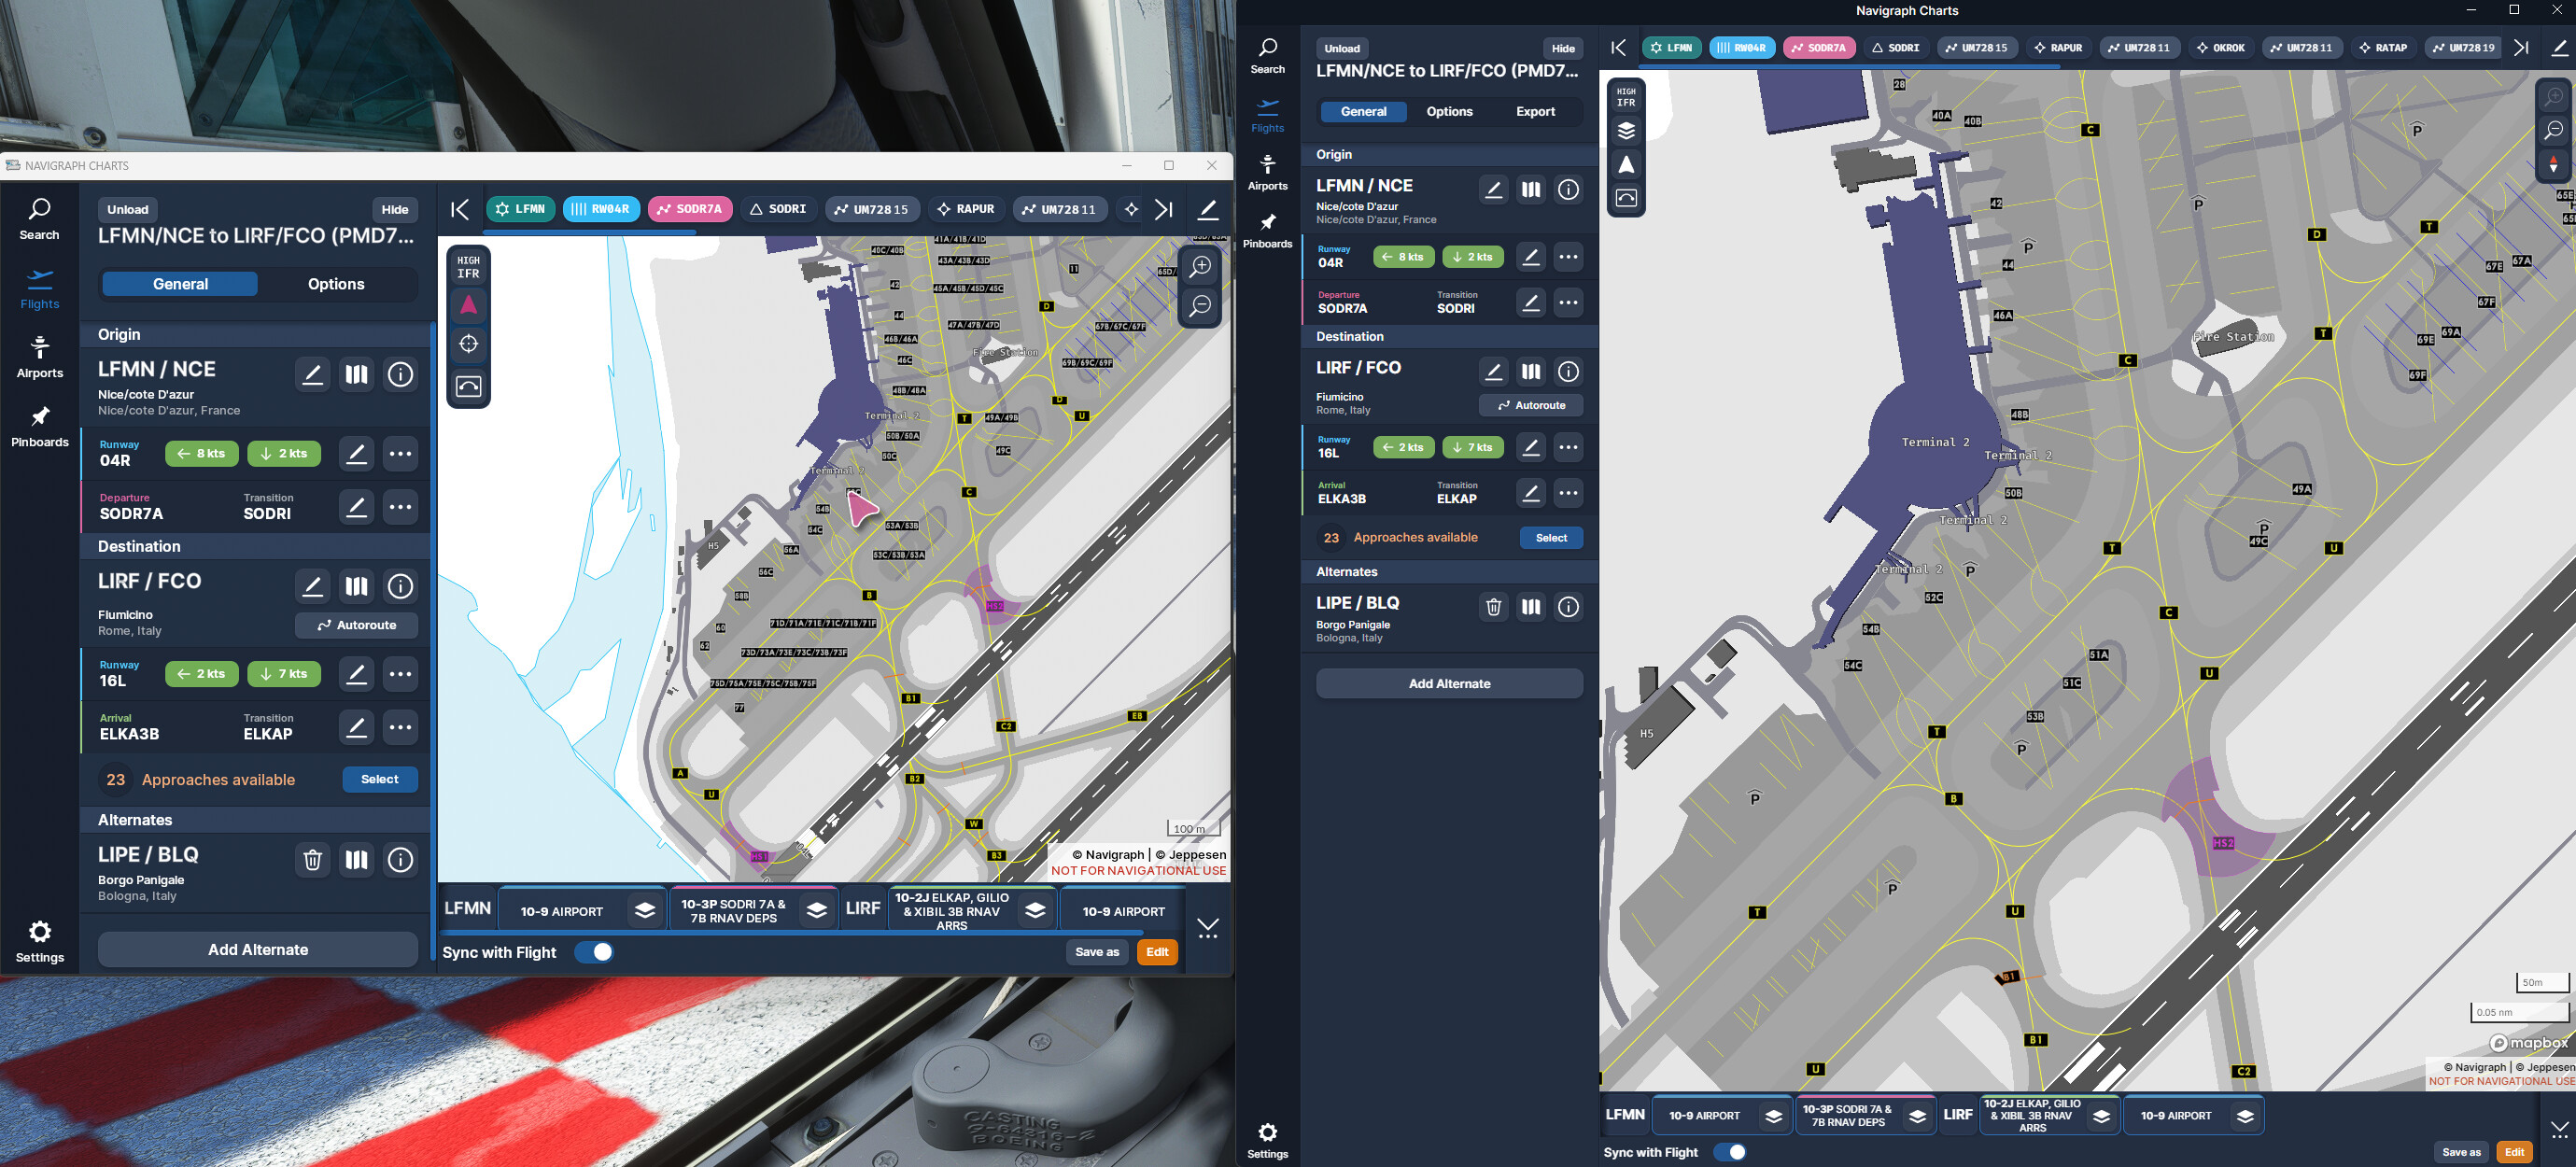
Task: Zoom in on the left chart map
Action: (1200, 266)
